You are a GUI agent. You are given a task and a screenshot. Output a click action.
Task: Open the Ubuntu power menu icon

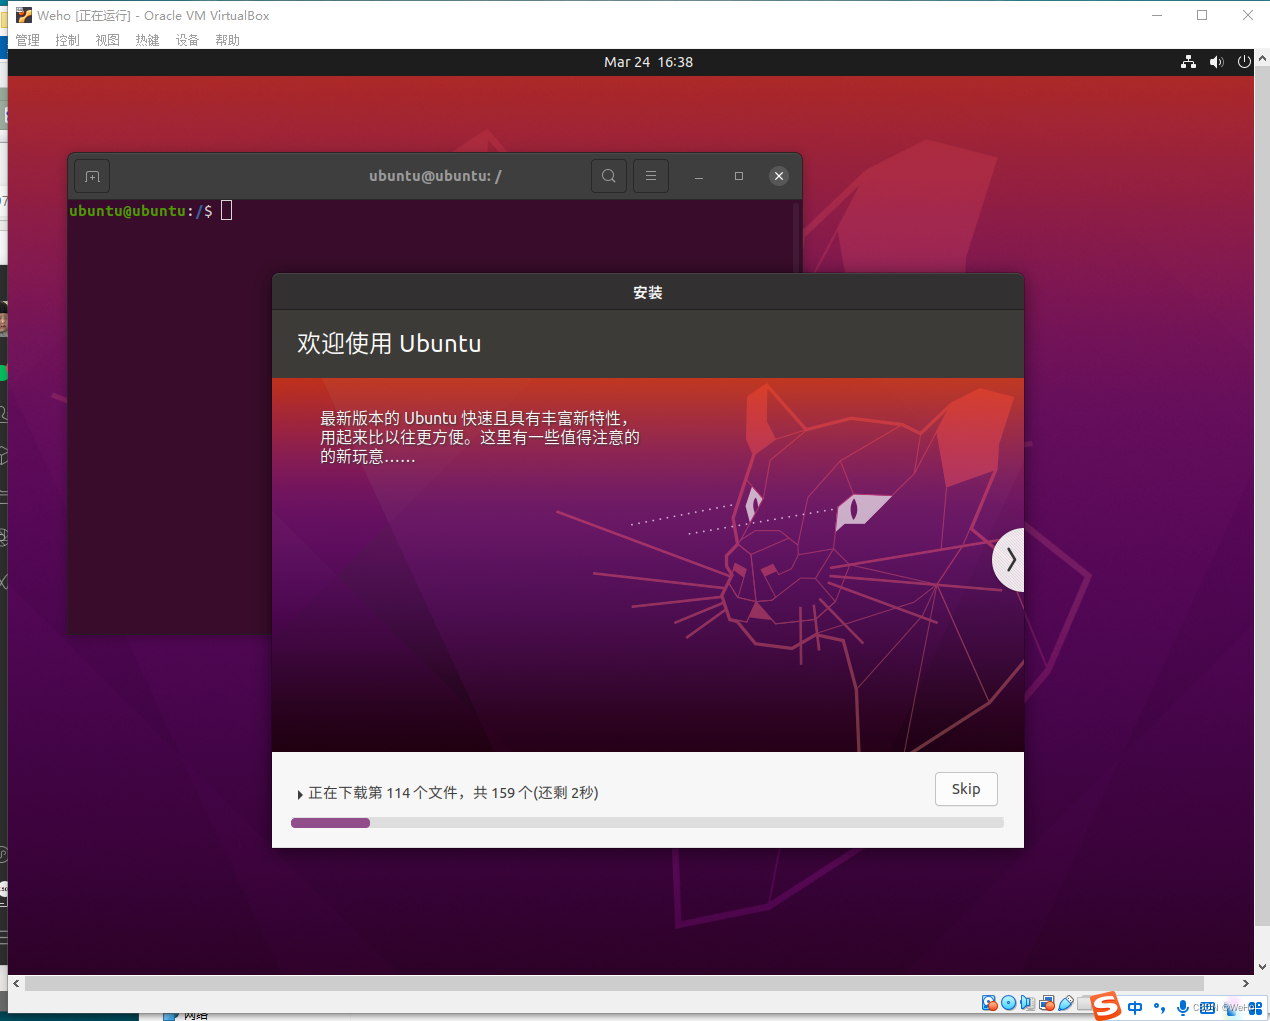point(1244,62)
